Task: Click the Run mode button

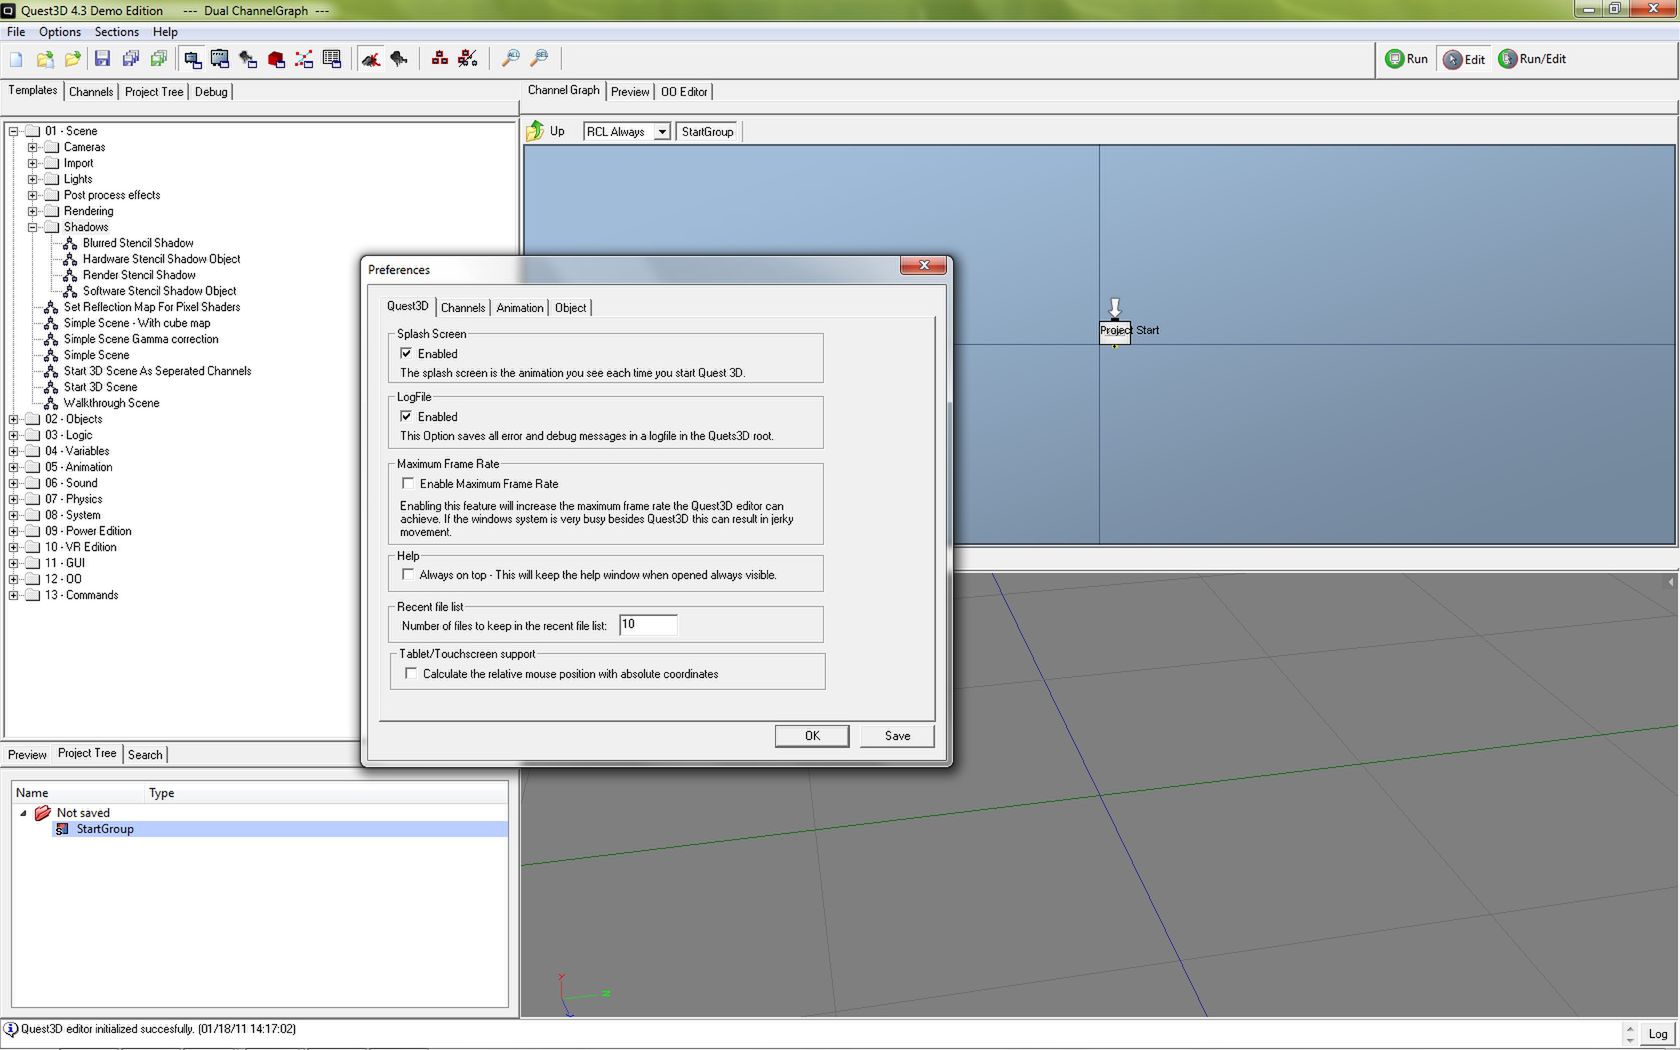Action: 1407,59
